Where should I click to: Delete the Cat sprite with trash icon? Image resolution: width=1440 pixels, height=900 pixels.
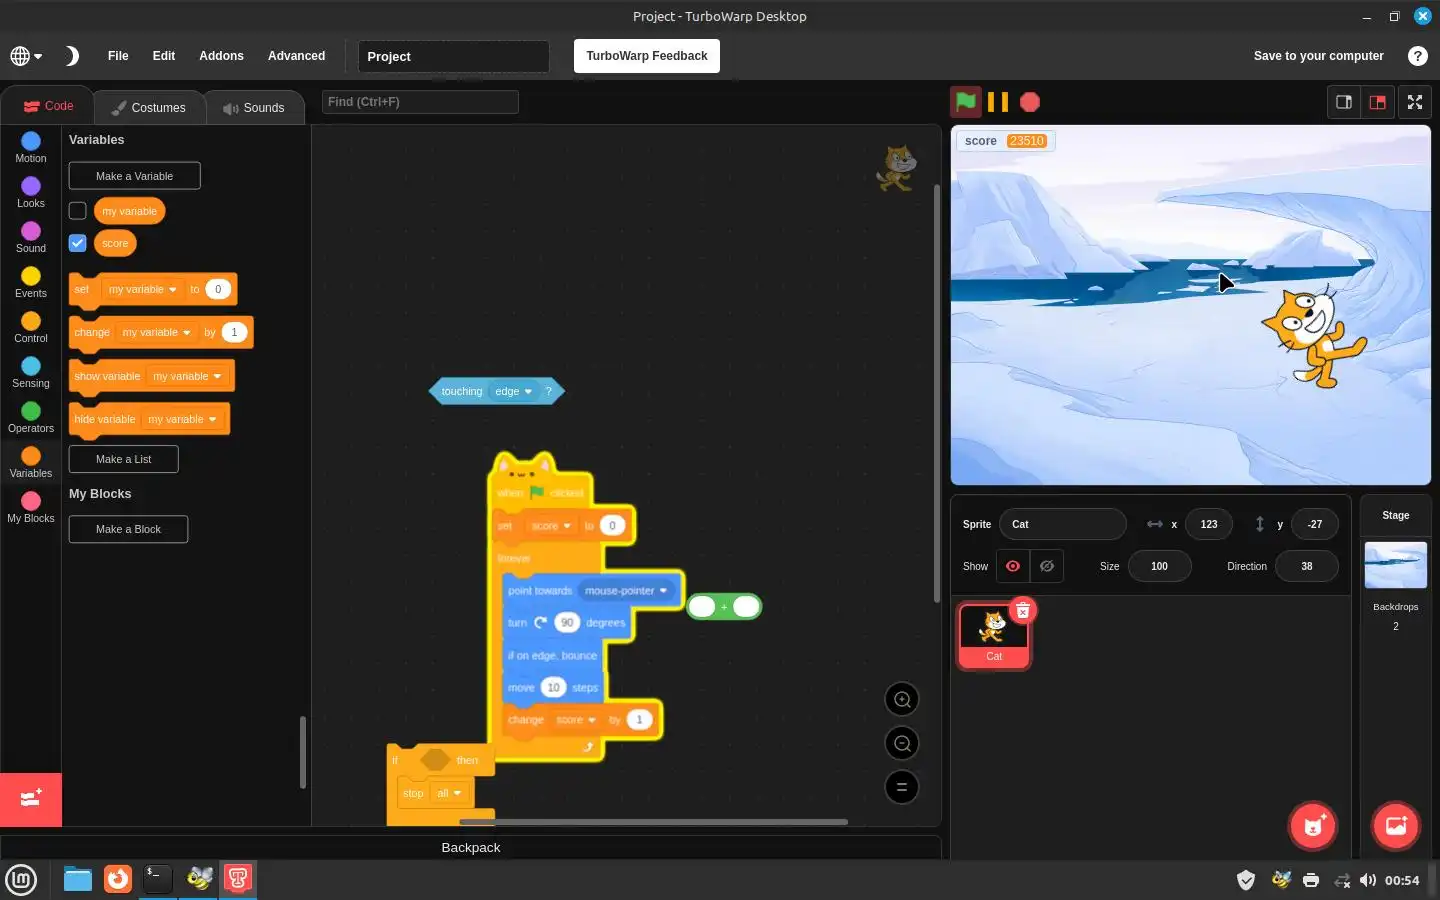click(1022, 610)
